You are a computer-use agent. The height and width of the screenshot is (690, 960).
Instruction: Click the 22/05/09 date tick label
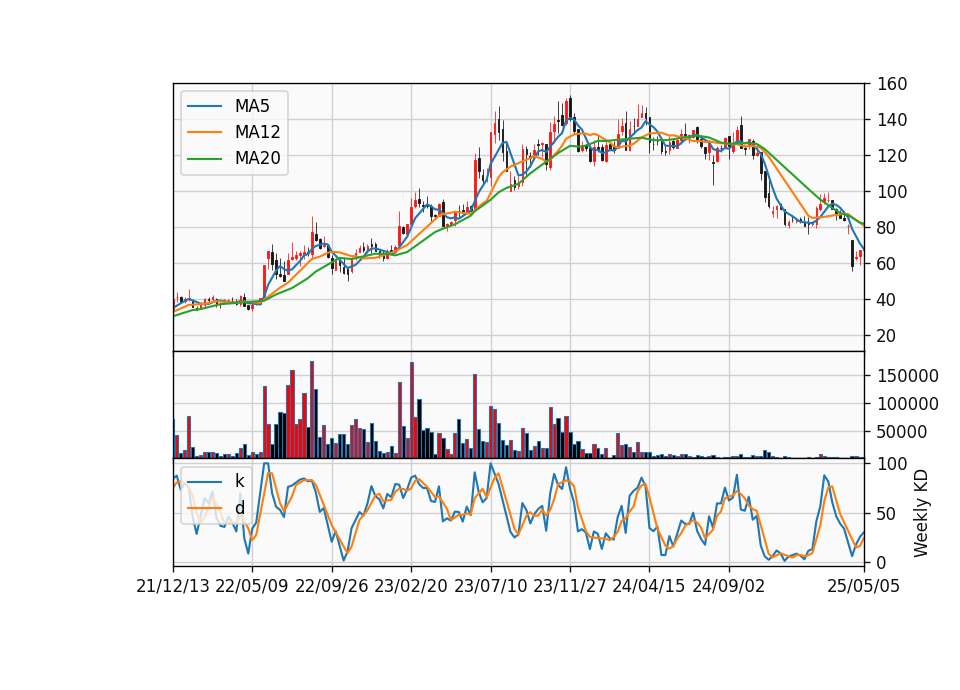(252, 586)
